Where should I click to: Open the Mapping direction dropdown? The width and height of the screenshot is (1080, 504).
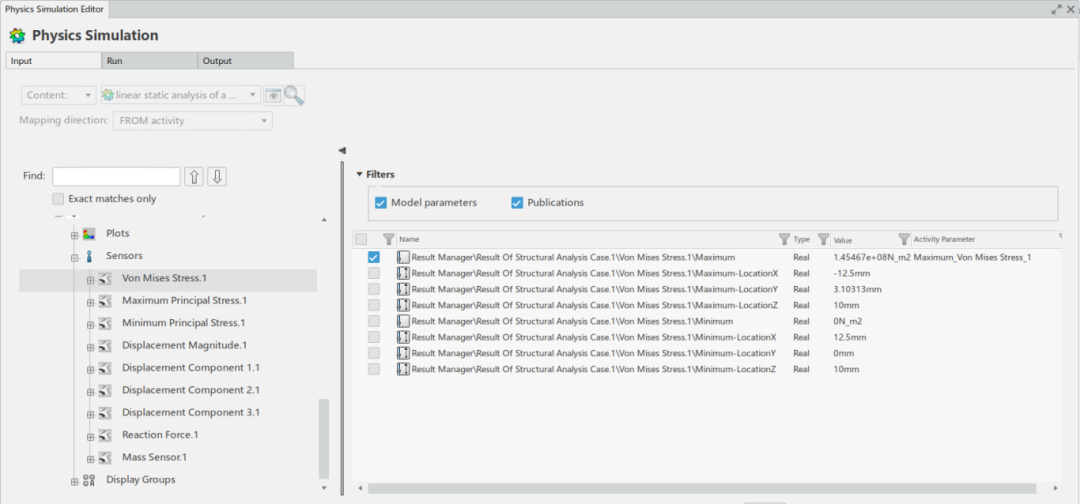point(192,121)
